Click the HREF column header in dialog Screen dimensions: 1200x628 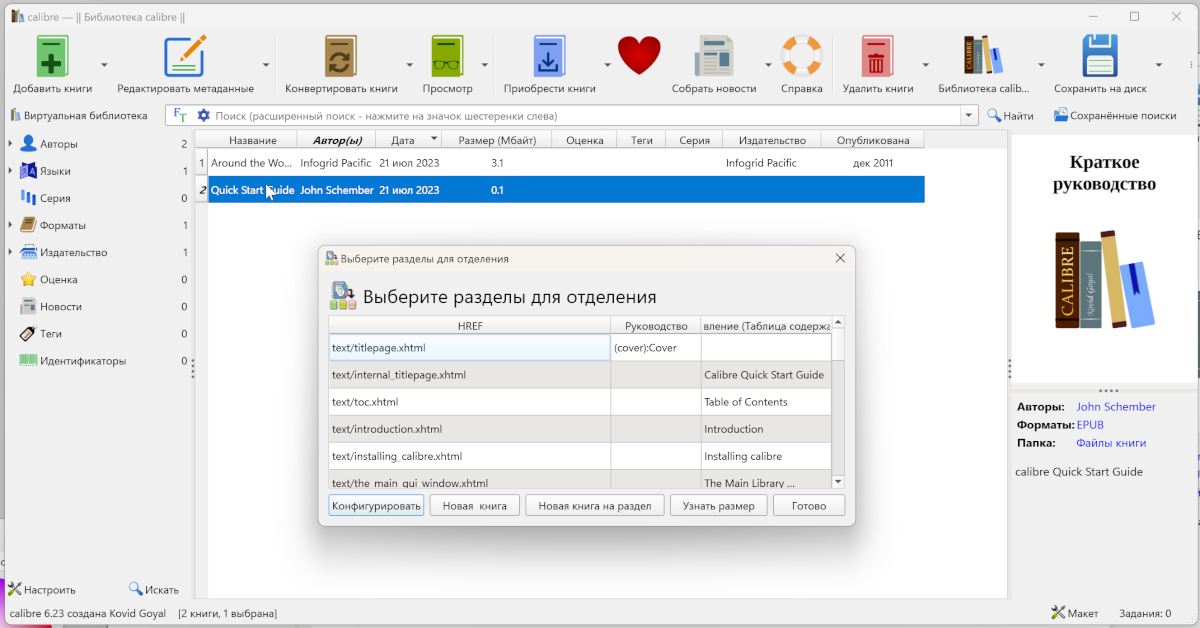(x=470, y=326)
